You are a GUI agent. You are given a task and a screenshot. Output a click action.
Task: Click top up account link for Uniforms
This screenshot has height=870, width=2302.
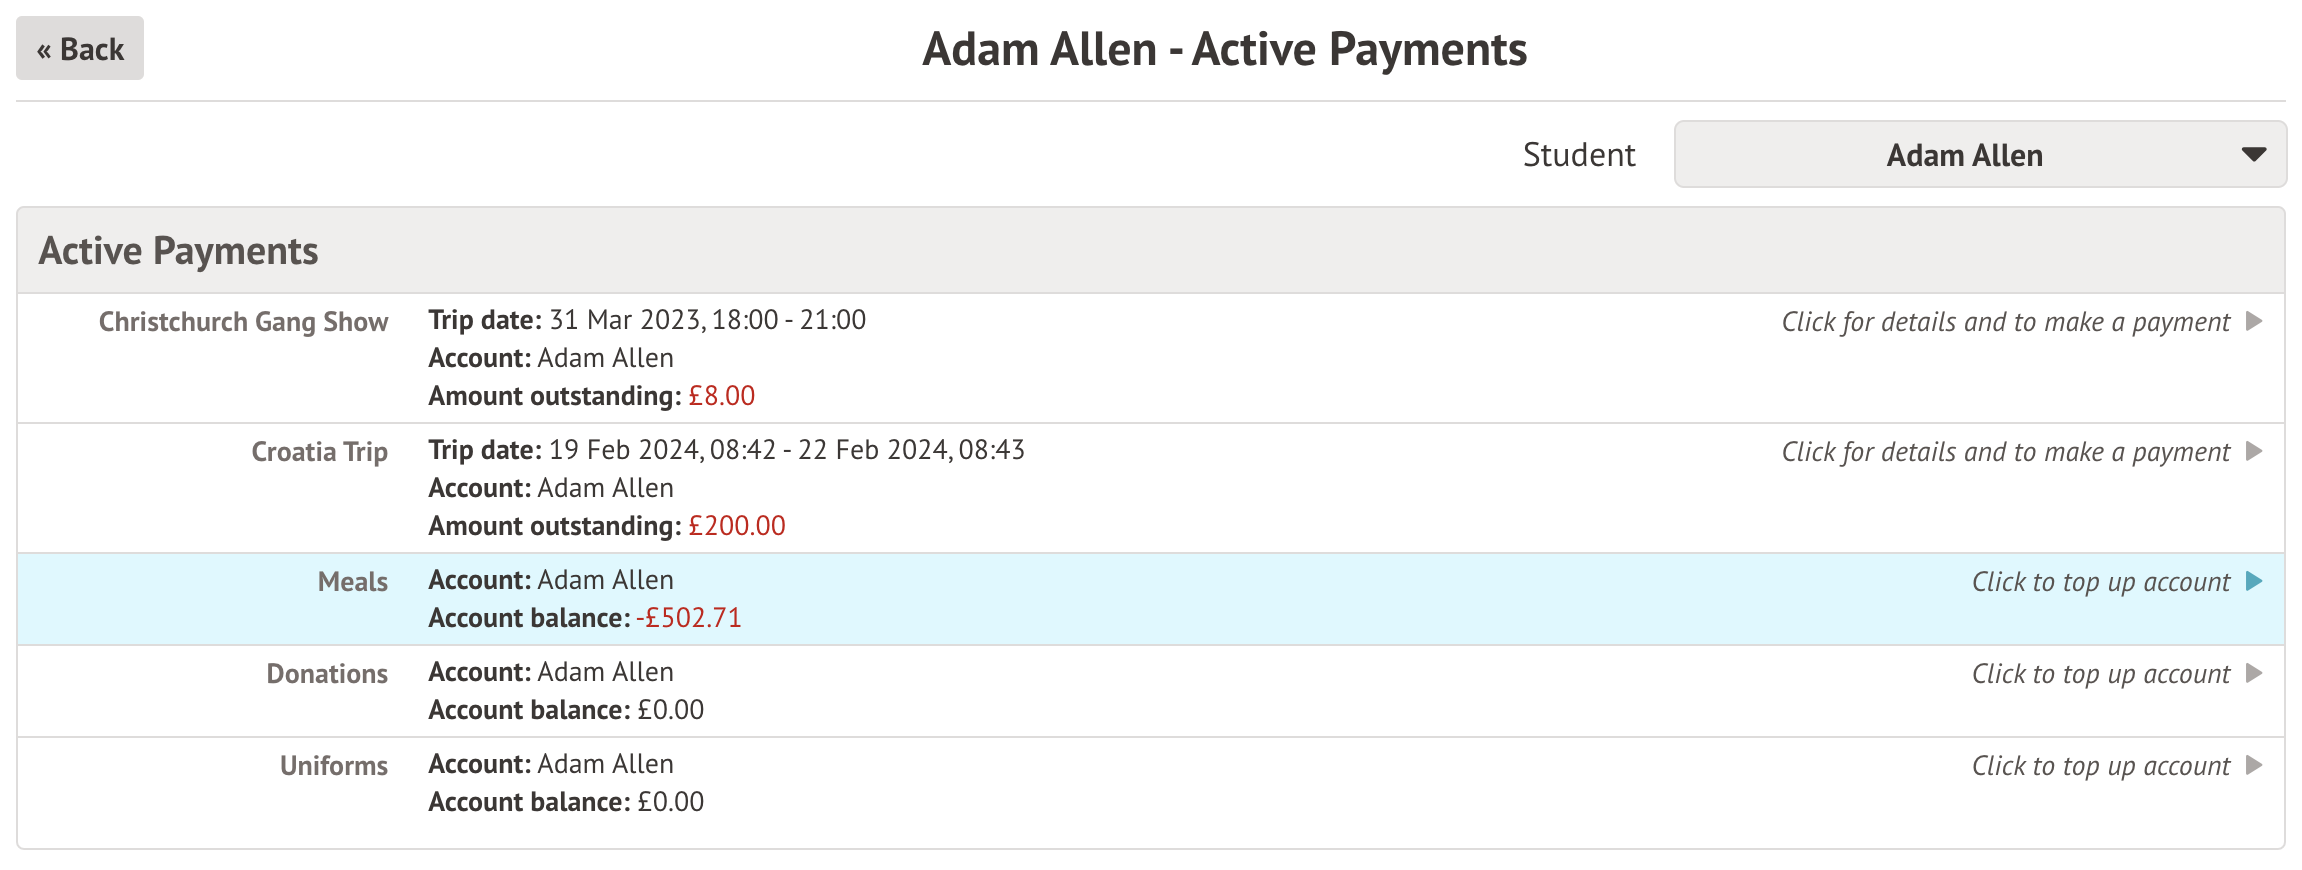click(x=2100, y=766)
